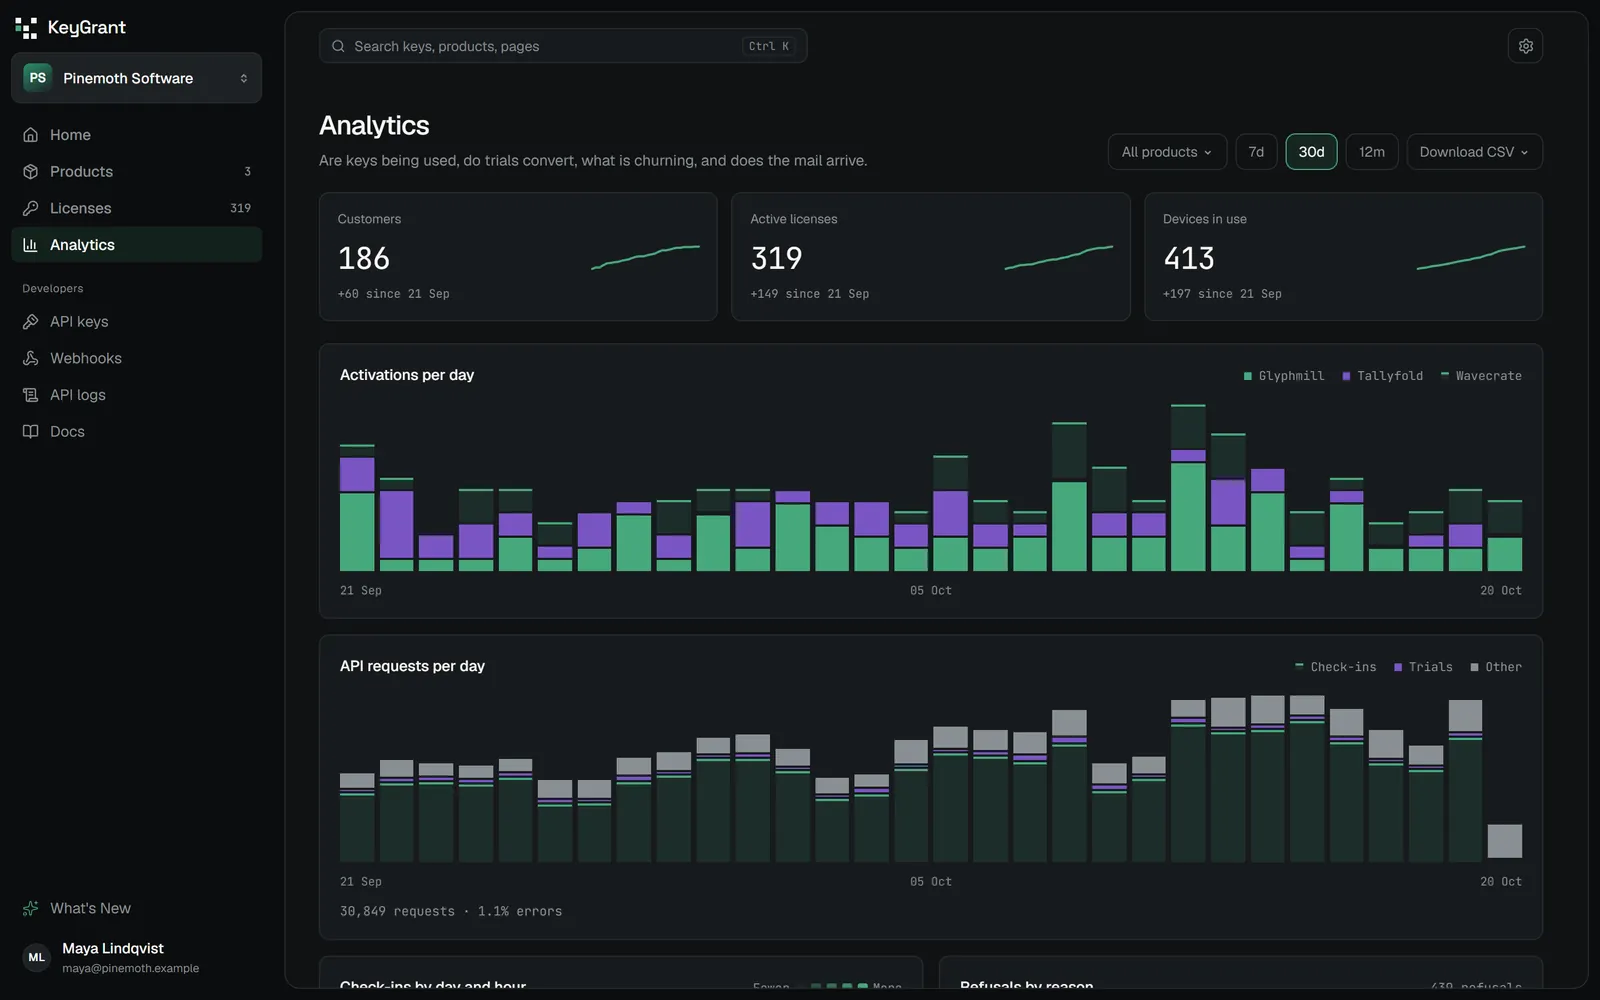This screenshot has height=1000, width=1600.
Task: Click the Devices in use value 413
Action: [1189, 259]
